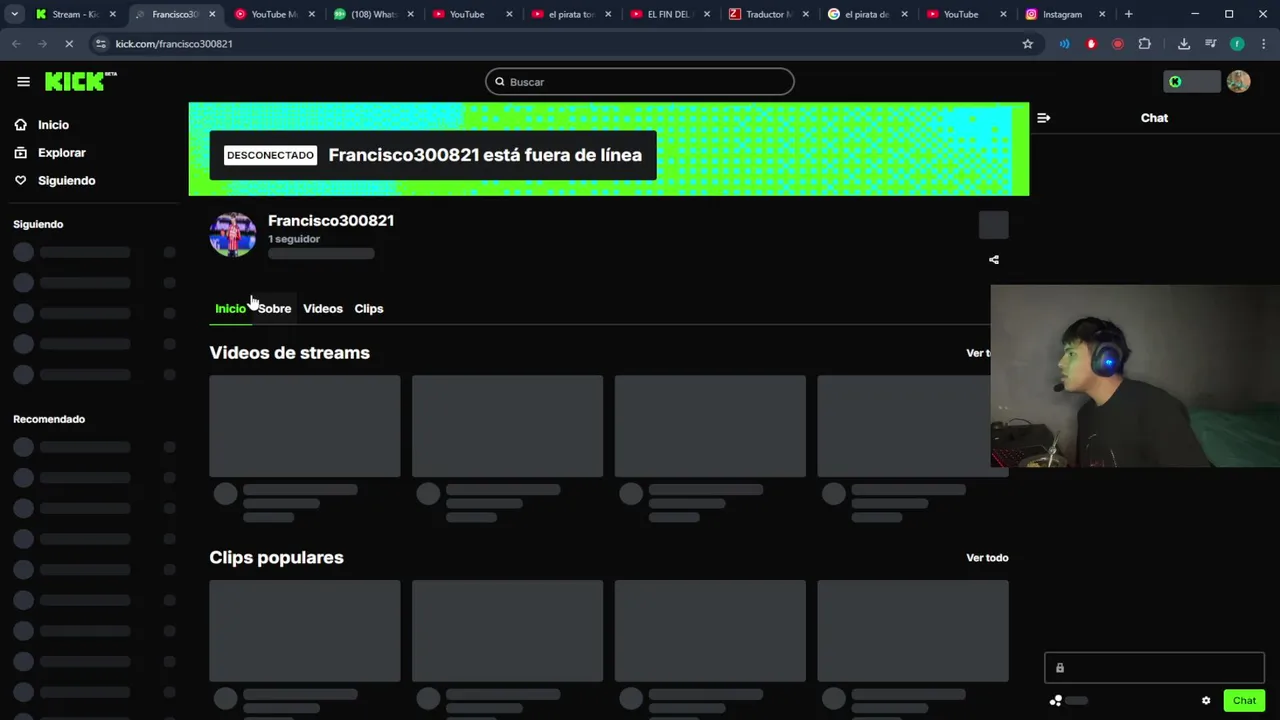1280x720 pixels.
Task: Open the hamburger sidebar menu
Action: (23, 82)
